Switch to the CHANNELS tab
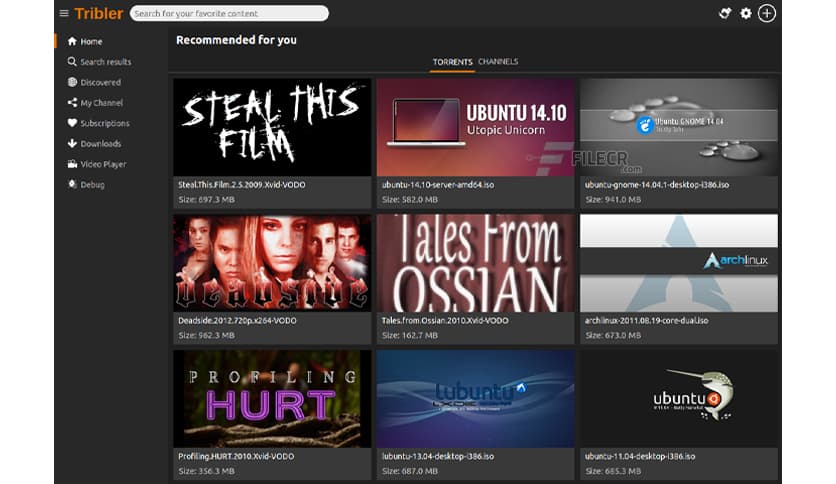 pos(498,61)
